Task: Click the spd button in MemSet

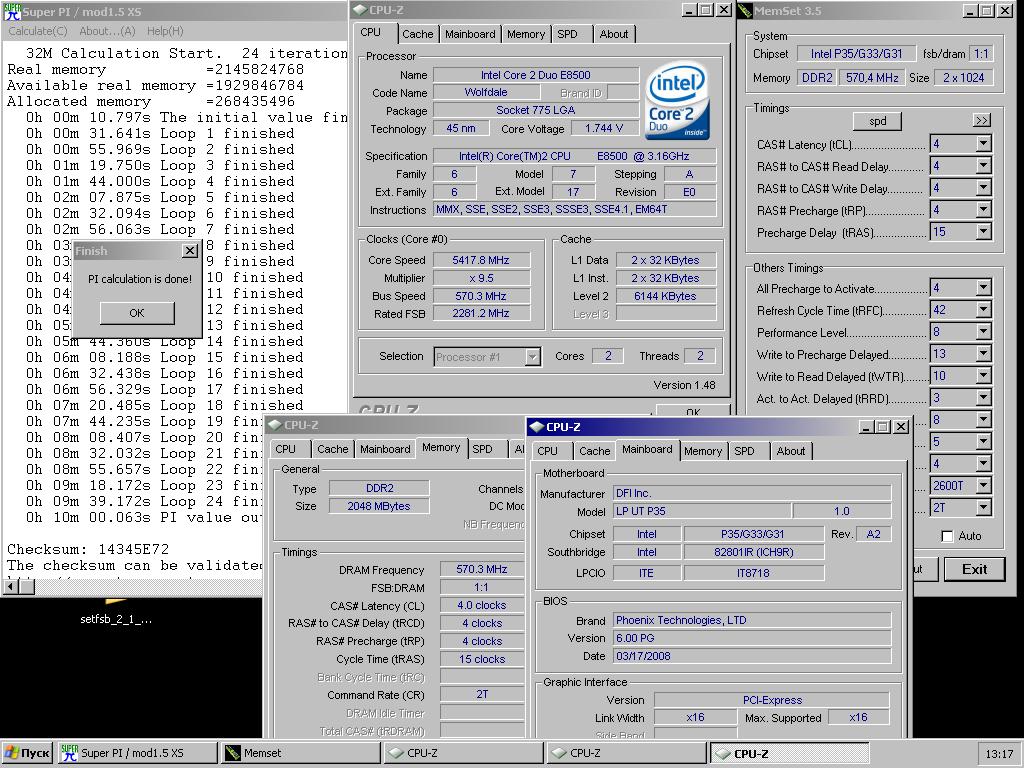Action: click(x=878, y=121)
